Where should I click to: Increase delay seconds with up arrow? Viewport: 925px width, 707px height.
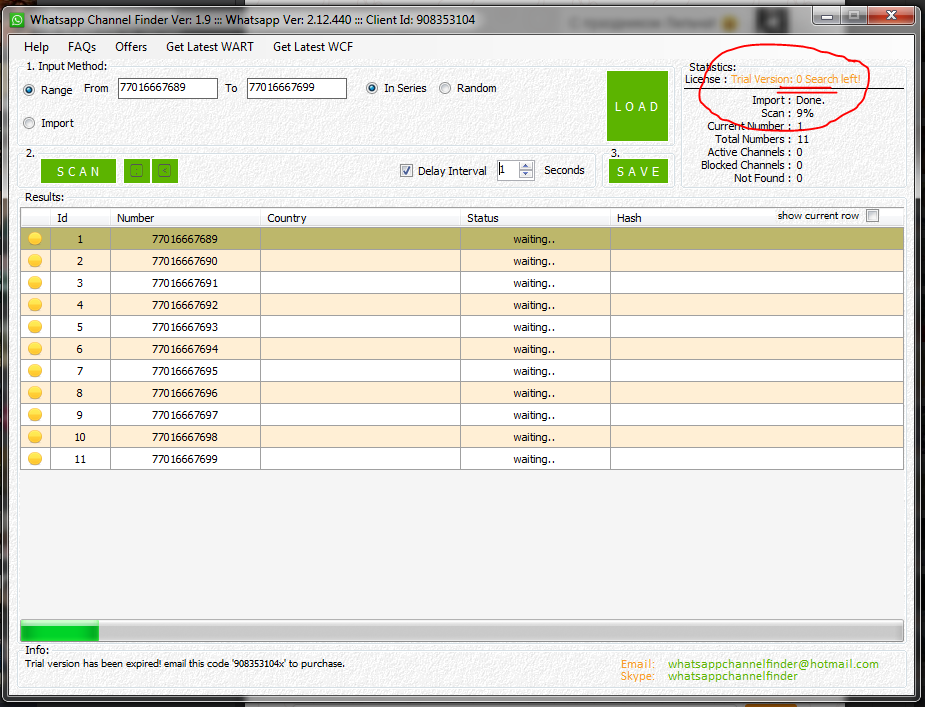pos(526,166)
